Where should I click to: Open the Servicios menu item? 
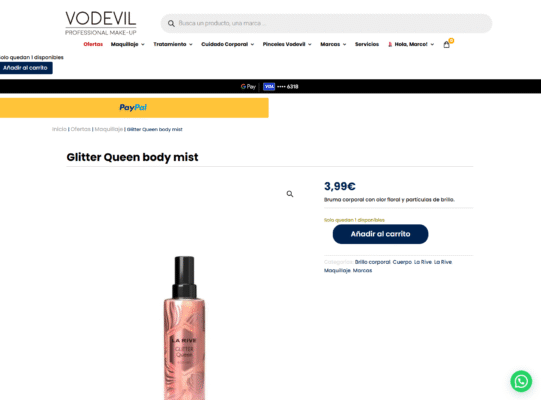(x=367, y=44)
